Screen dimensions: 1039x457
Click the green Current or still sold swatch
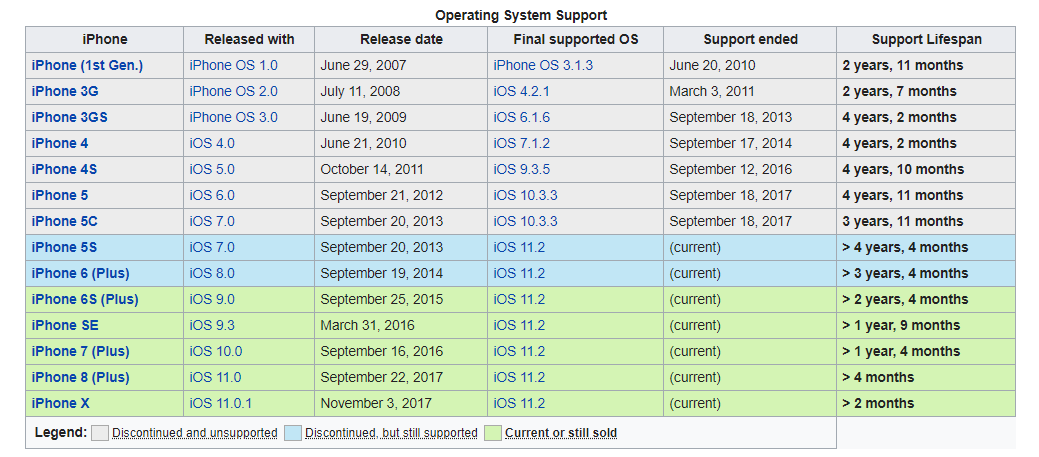pyautogui.click(x=493, y=433)
